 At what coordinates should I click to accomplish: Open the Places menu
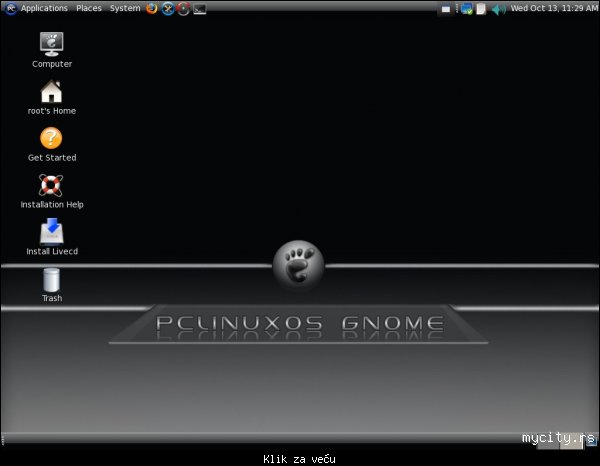pos(89,8)
